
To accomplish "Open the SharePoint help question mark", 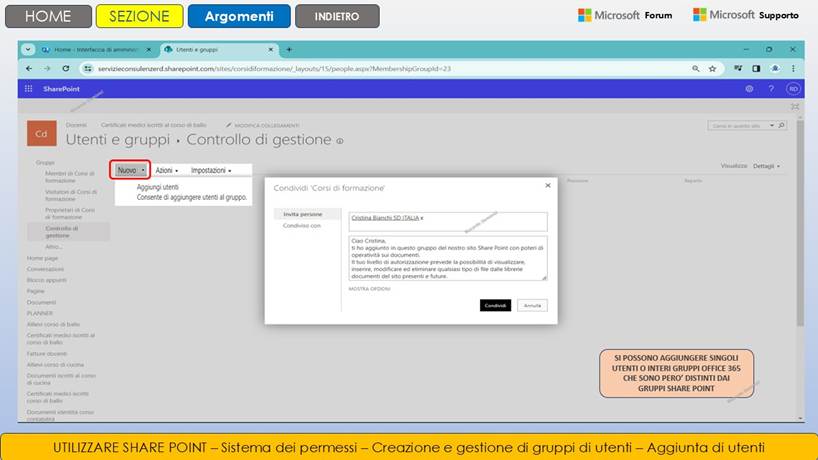I will point(771,89).
